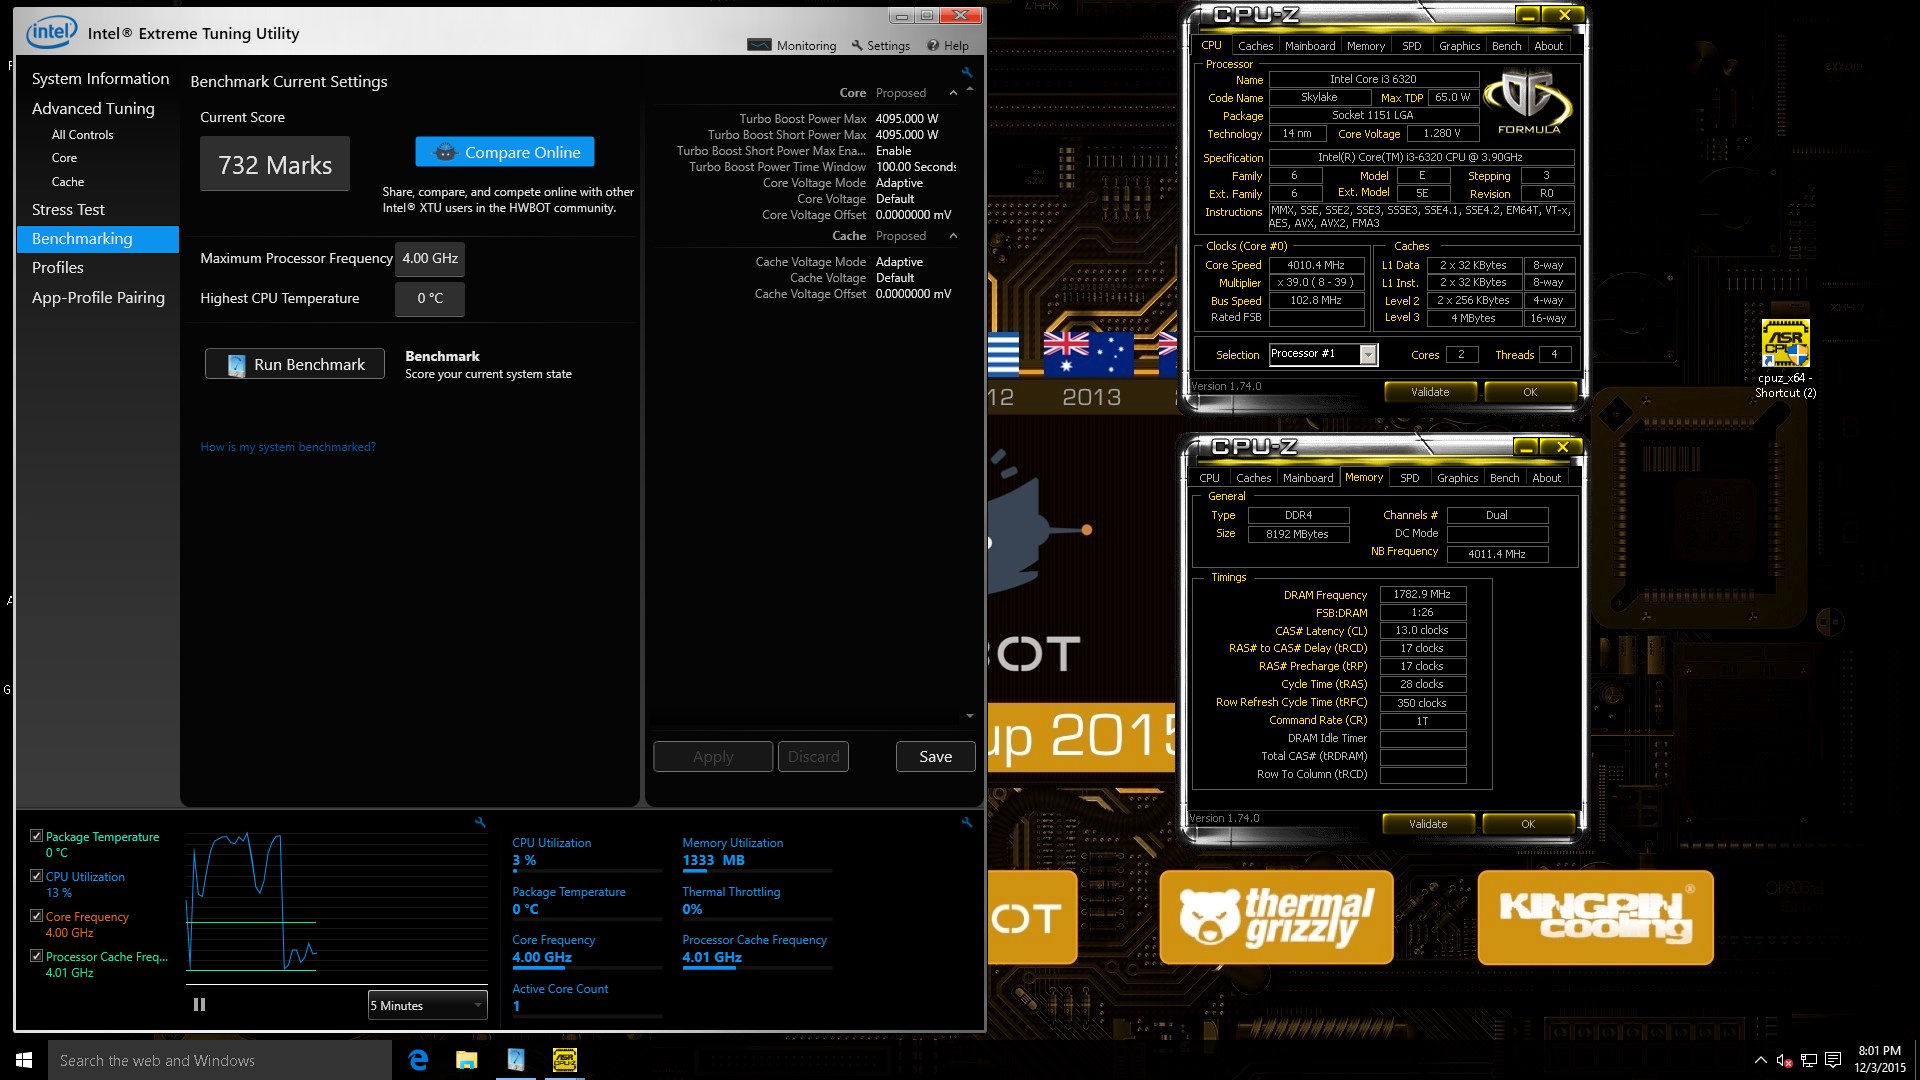This screenshot has height=1080, width=1920.
Task: Select Stress Test in sidebar
Action: pos(68,209)
